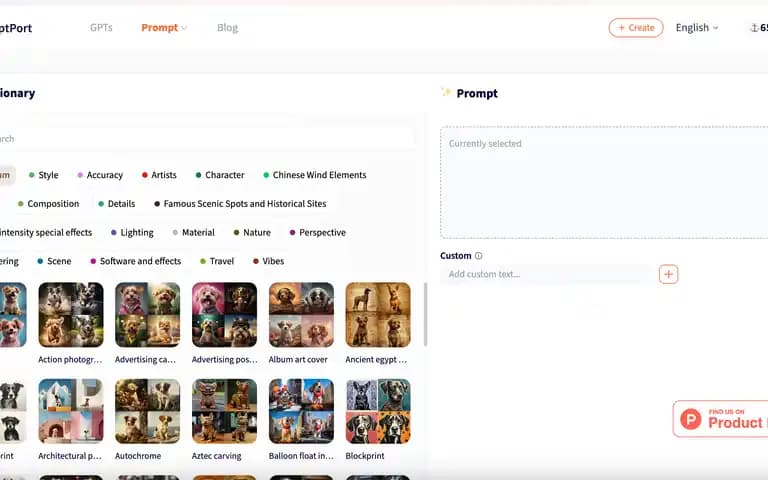Focus the dictionary search field
Screen dimensions: 768x480
coord(206,139)
